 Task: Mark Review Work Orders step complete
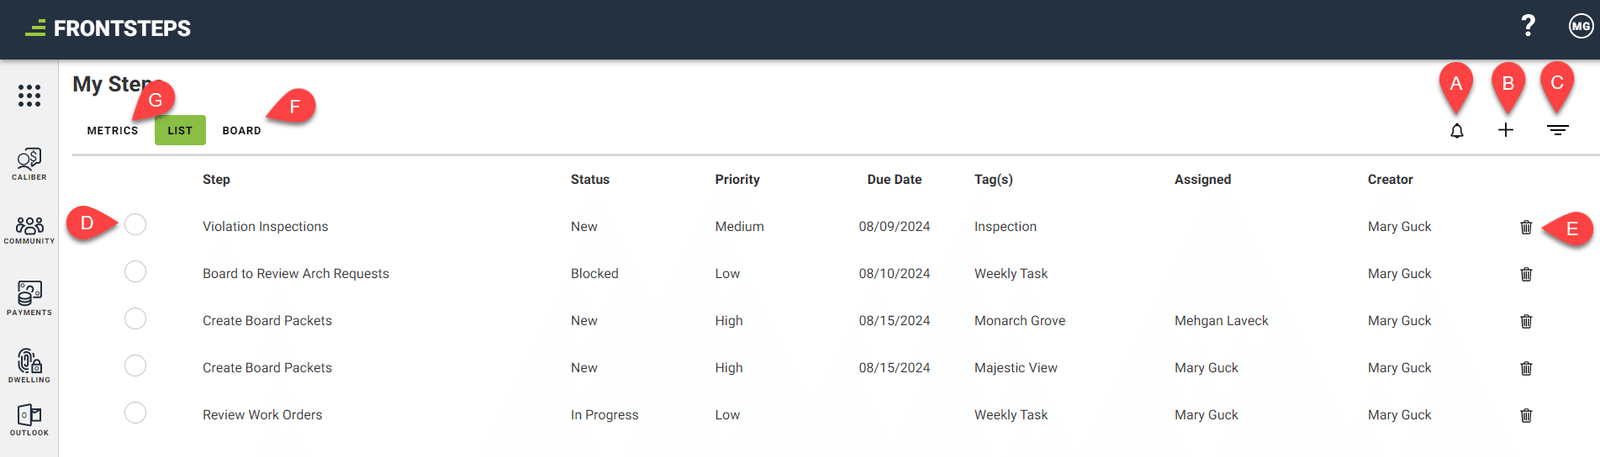135,412
